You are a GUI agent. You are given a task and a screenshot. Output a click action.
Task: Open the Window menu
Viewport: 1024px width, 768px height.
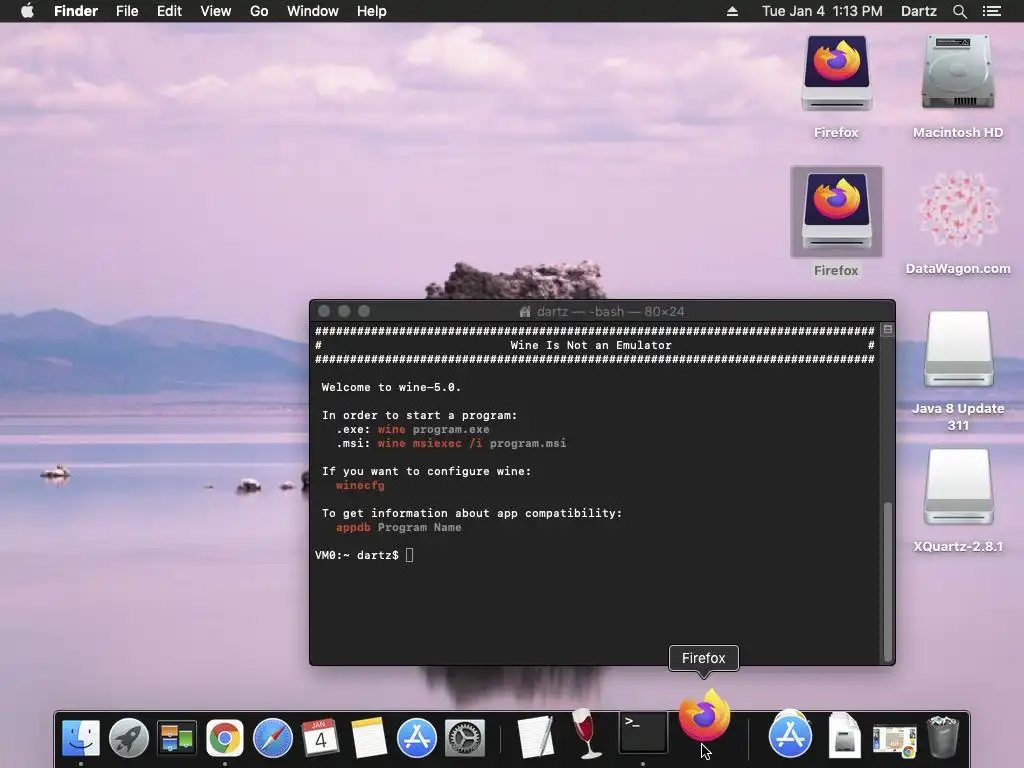click(313, 11)
